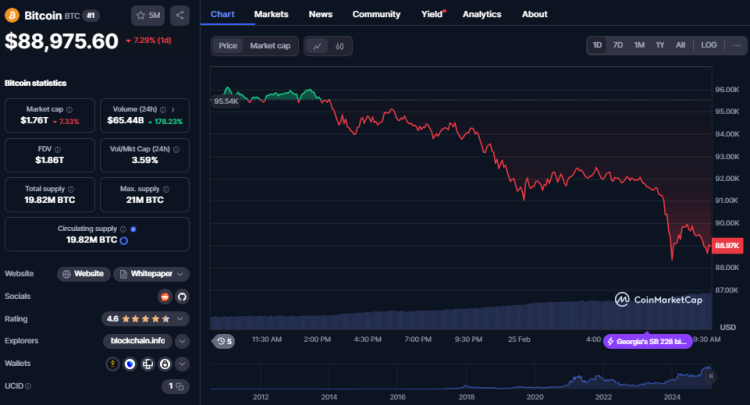Click the Market cap info icon

point(69,108)
